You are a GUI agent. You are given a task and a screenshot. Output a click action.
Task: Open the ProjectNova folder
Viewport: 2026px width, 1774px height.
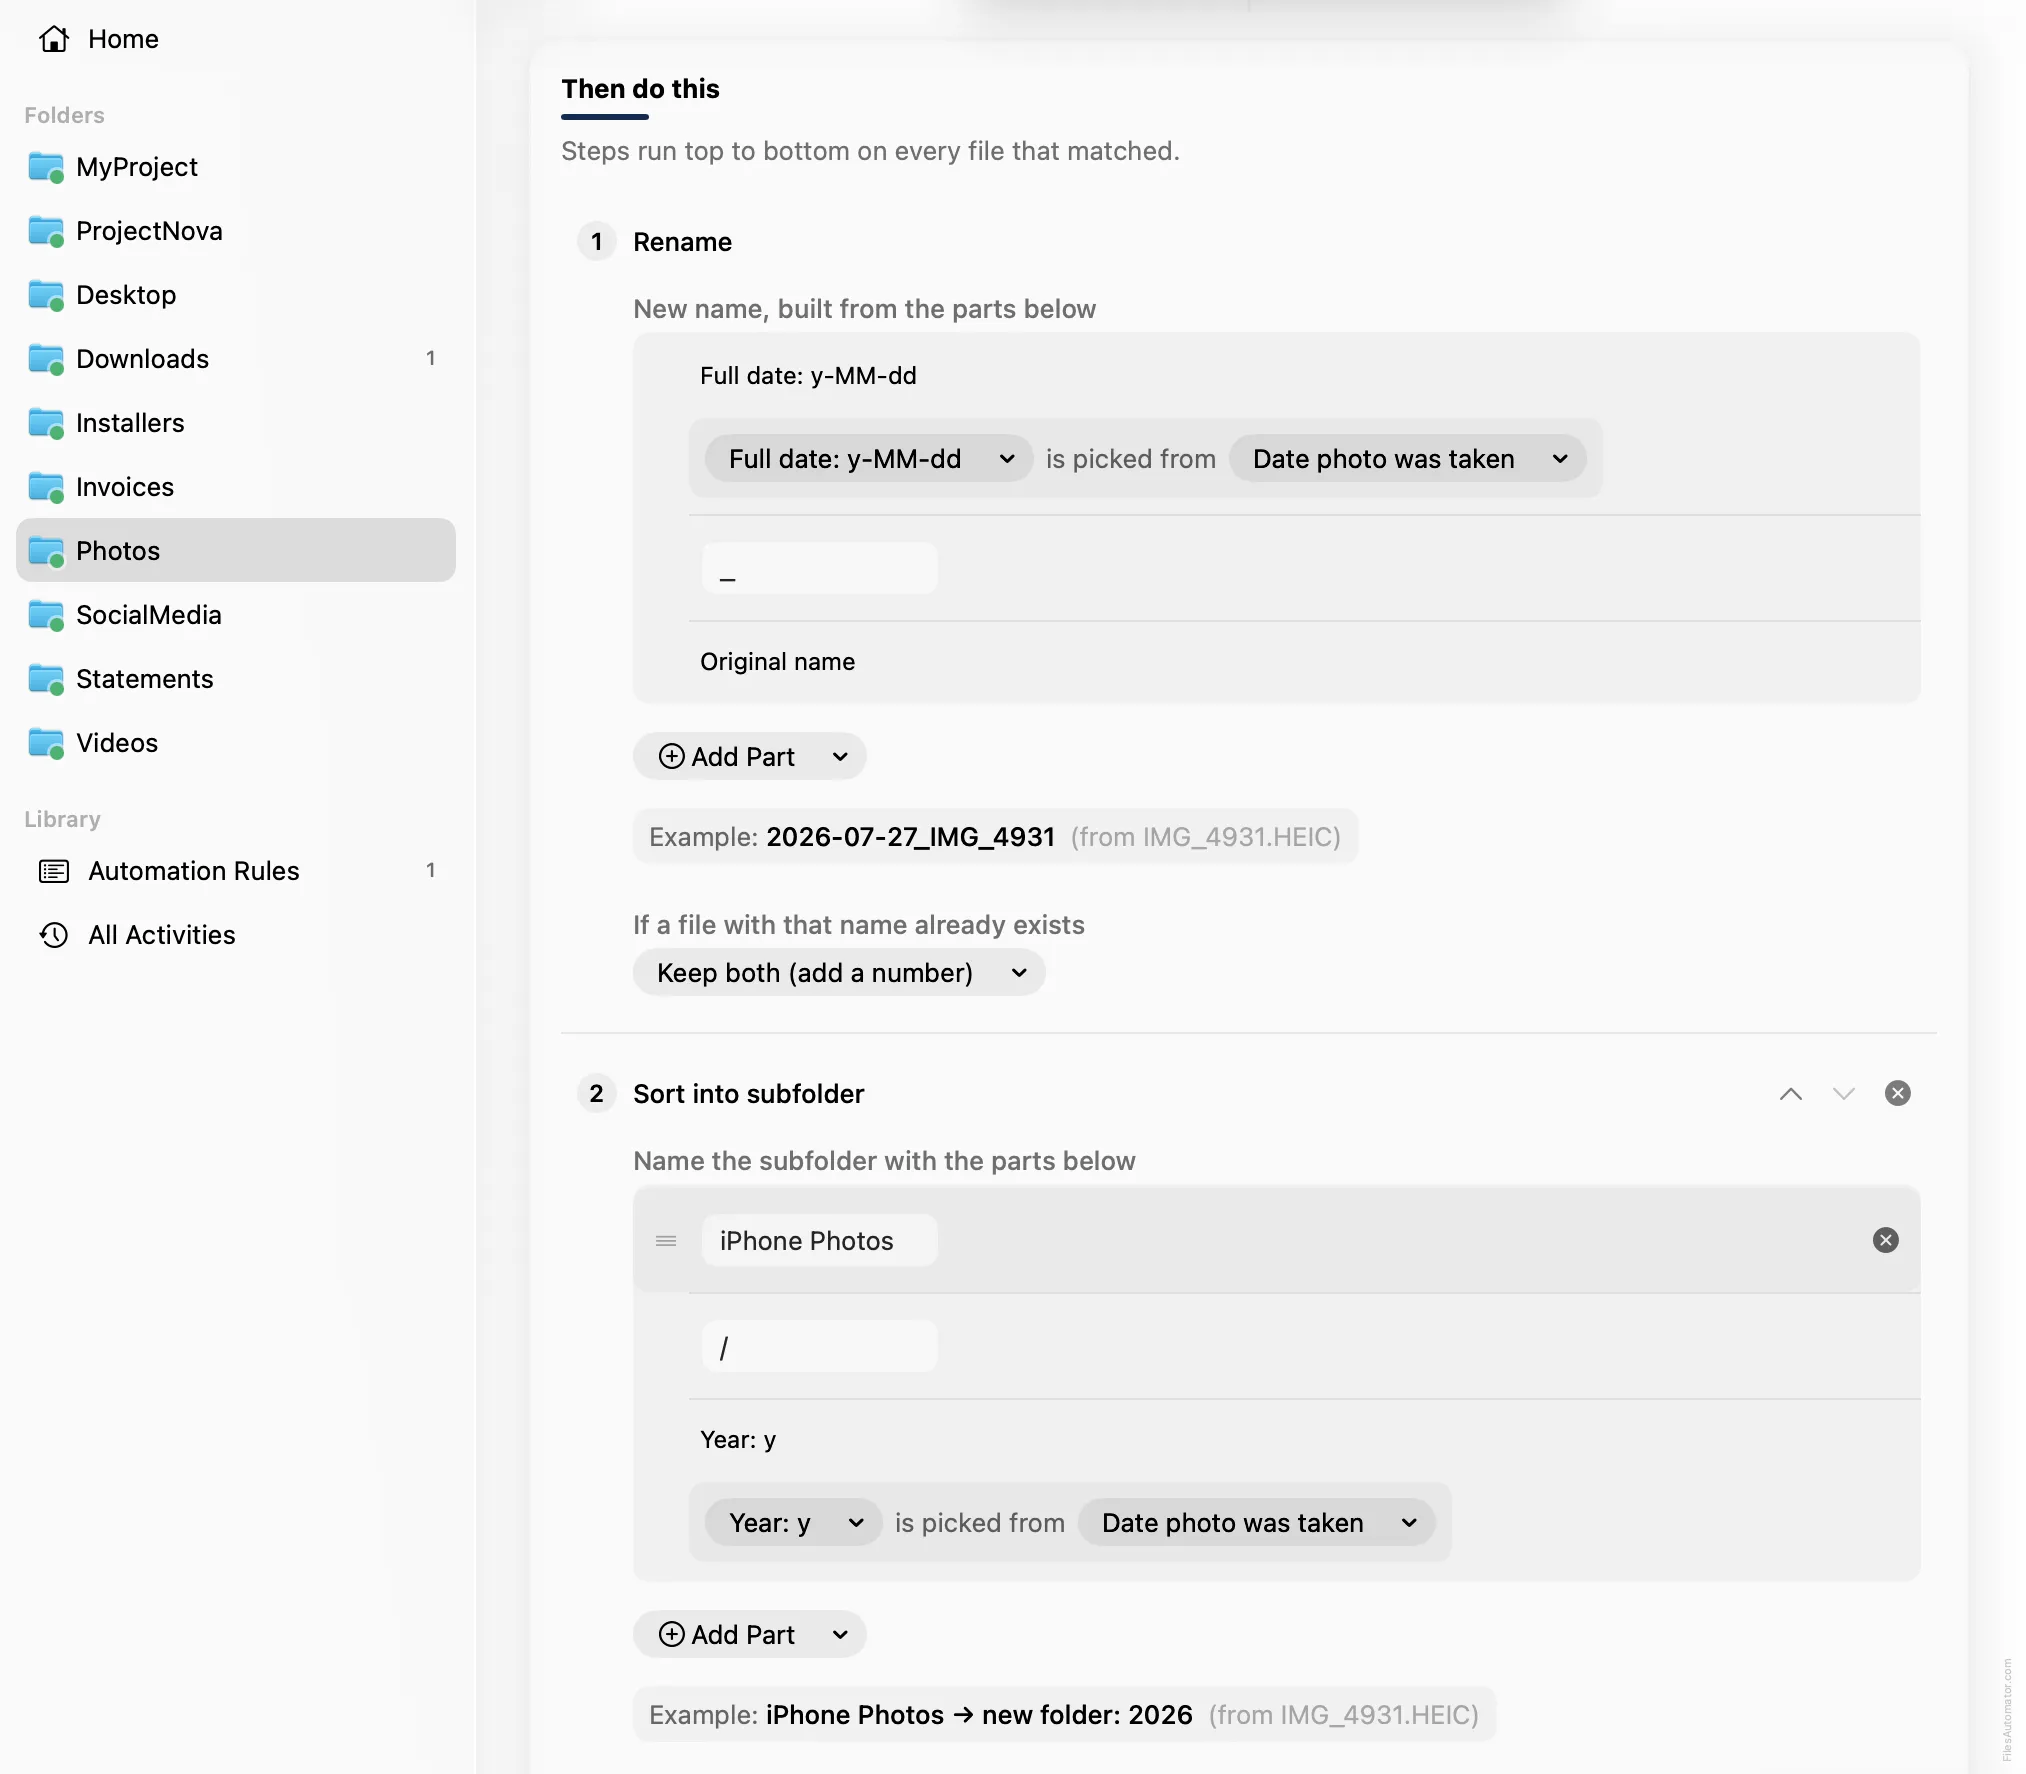tap(236, 231)
